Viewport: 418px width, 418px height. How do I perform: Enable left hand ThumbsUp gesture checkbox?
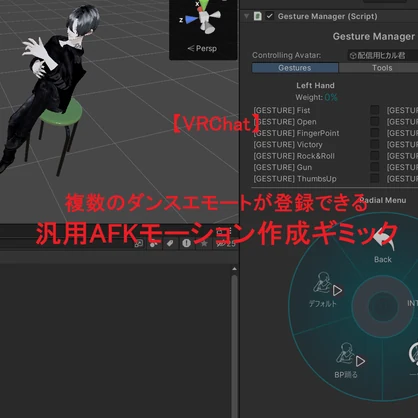[375, 178]
